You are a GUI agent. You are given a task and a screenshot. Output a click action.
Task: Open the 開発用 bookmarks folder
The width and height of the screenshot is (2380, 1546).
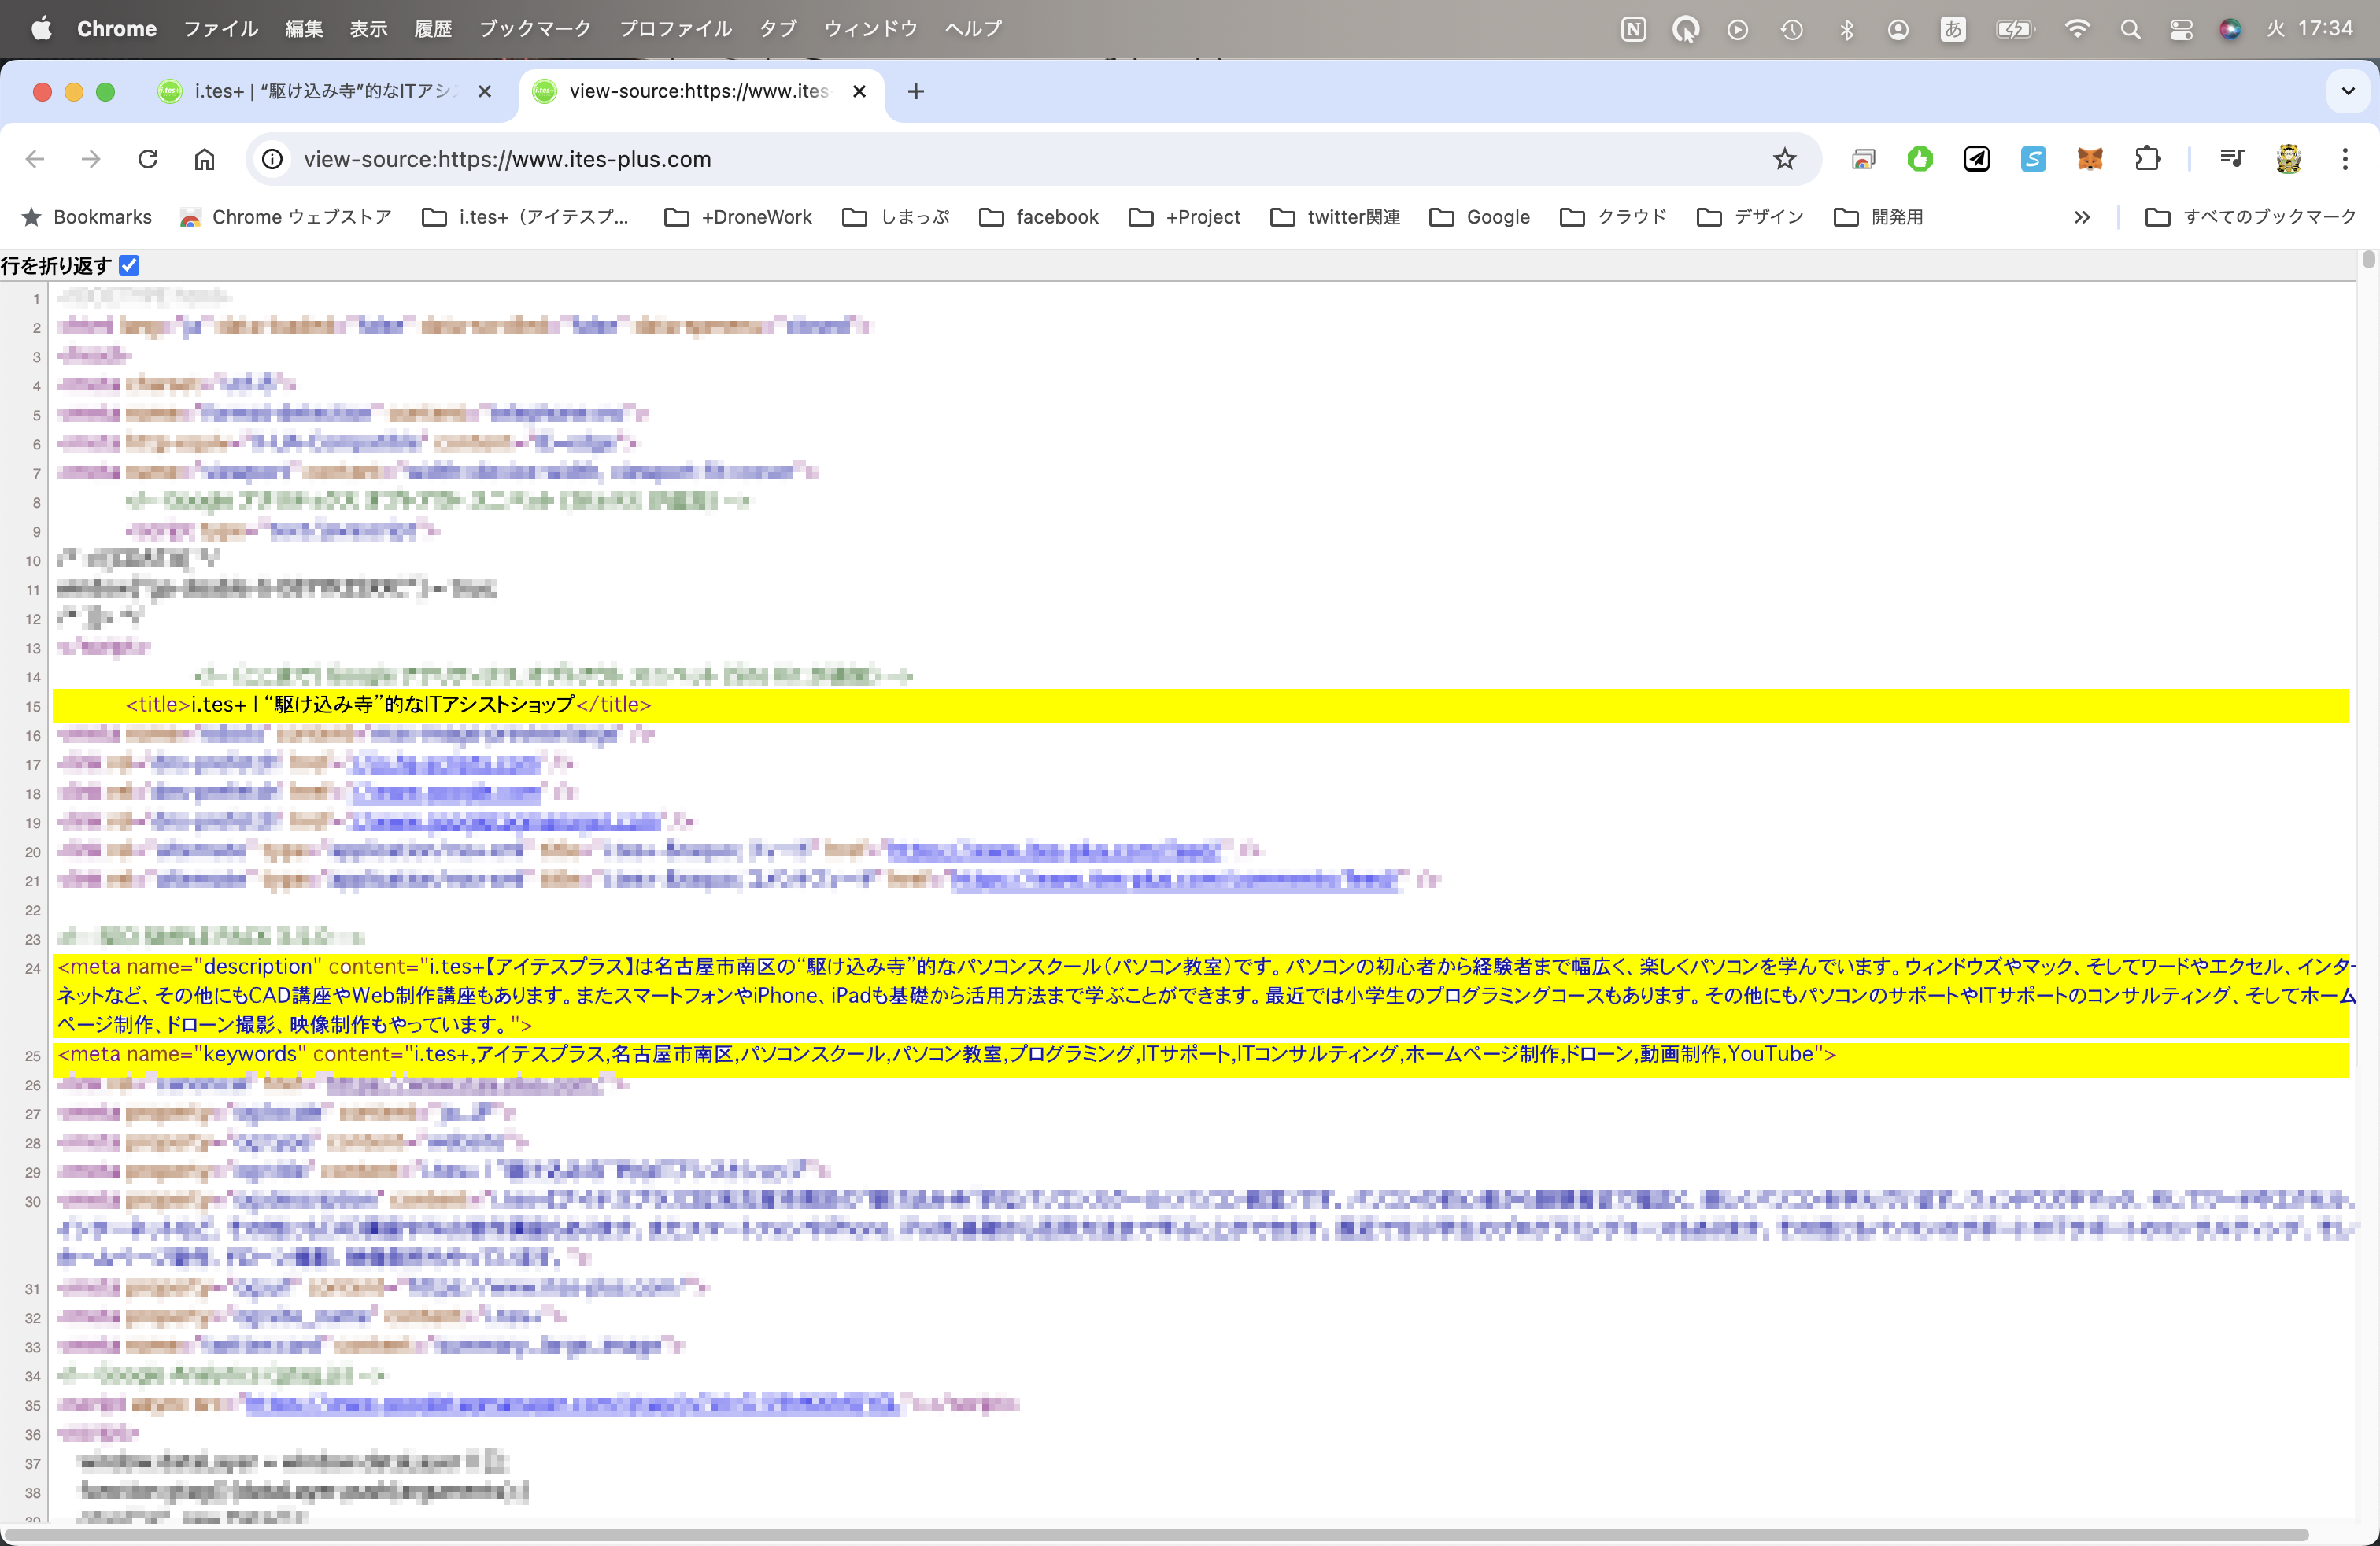1878,217
